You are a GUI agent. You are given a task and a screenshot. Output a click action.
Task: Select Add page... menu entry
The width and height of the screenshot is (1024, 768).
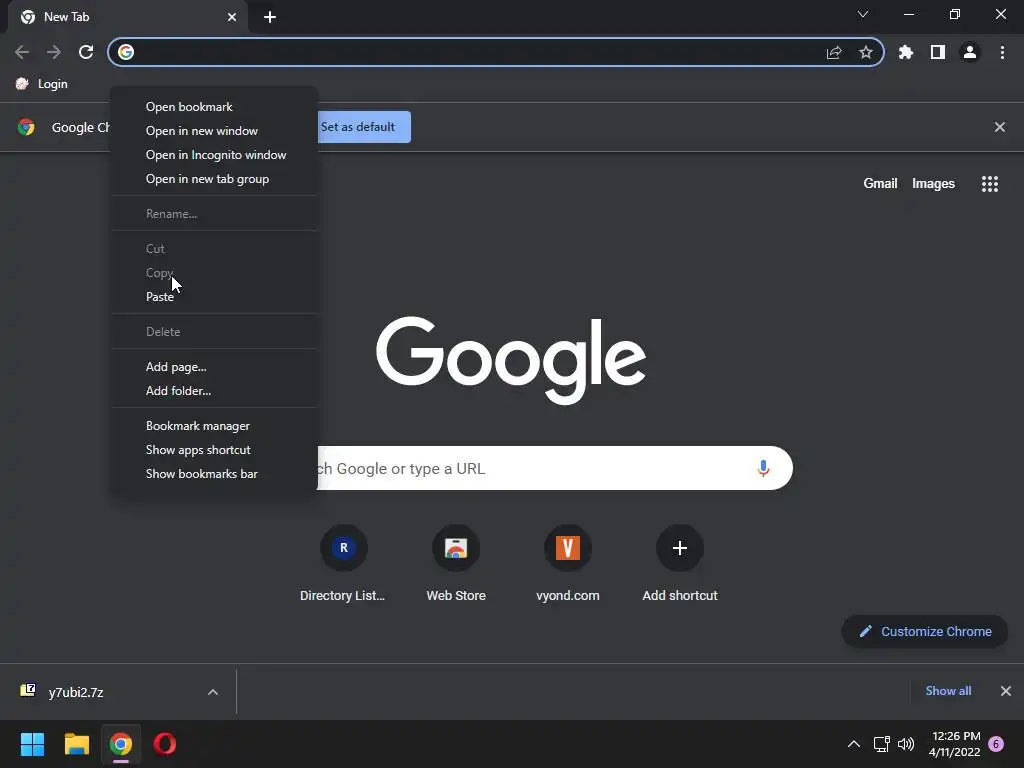[x=214, y=367]
